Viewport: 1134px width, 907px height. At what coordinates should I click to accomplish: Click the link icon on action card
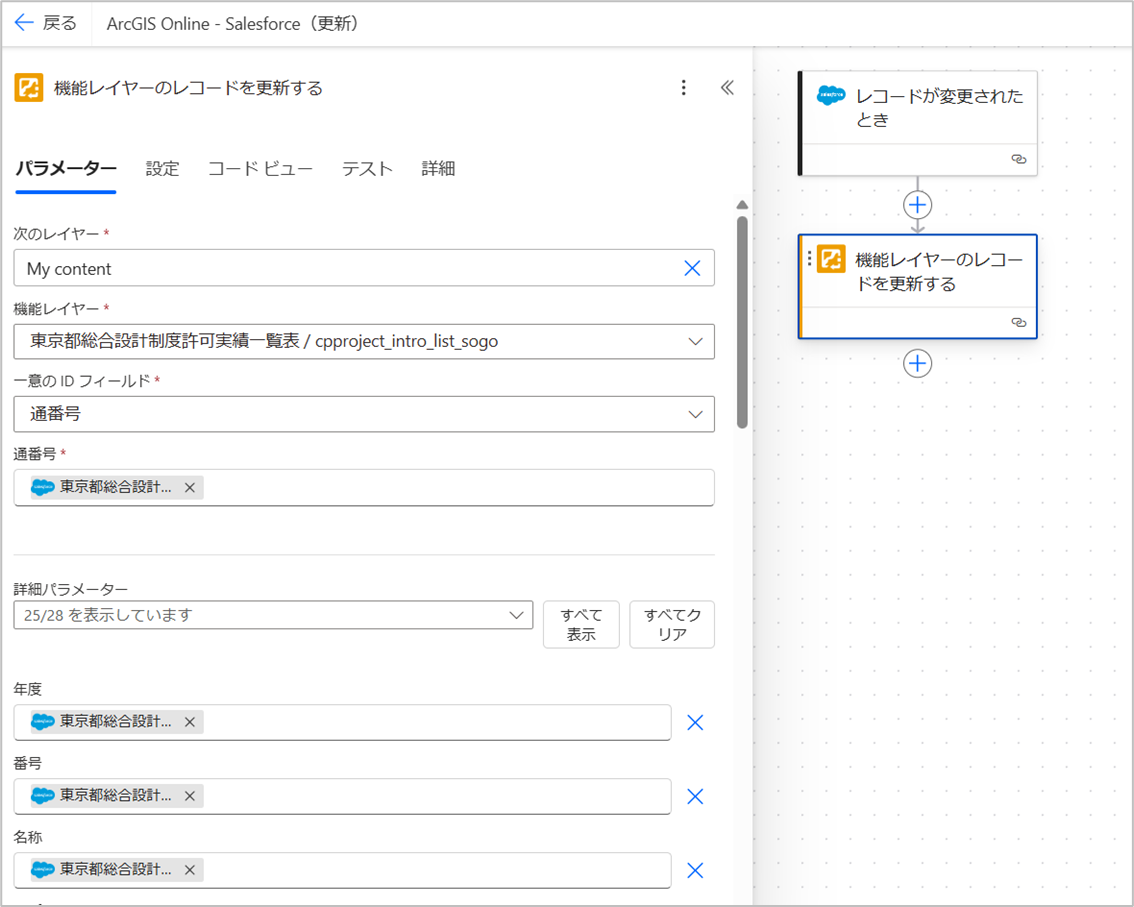coord(1018,323)
